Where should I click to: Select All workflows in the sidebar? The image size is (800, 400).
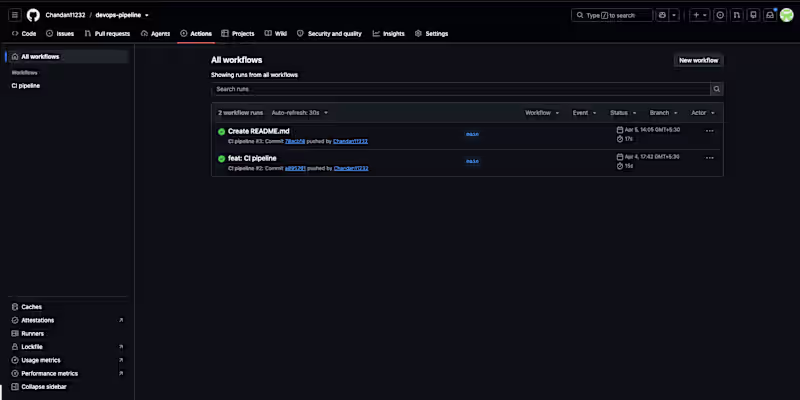[68, 57]
